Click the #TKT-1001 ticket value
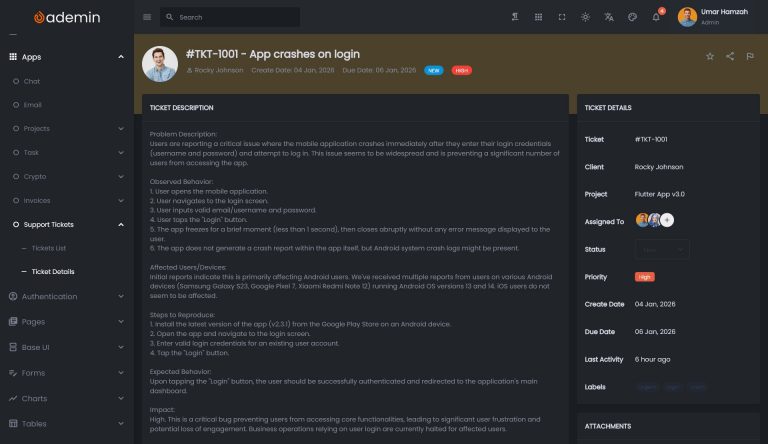This screenshot has width=768, height=444. click(x=651, y=140)
